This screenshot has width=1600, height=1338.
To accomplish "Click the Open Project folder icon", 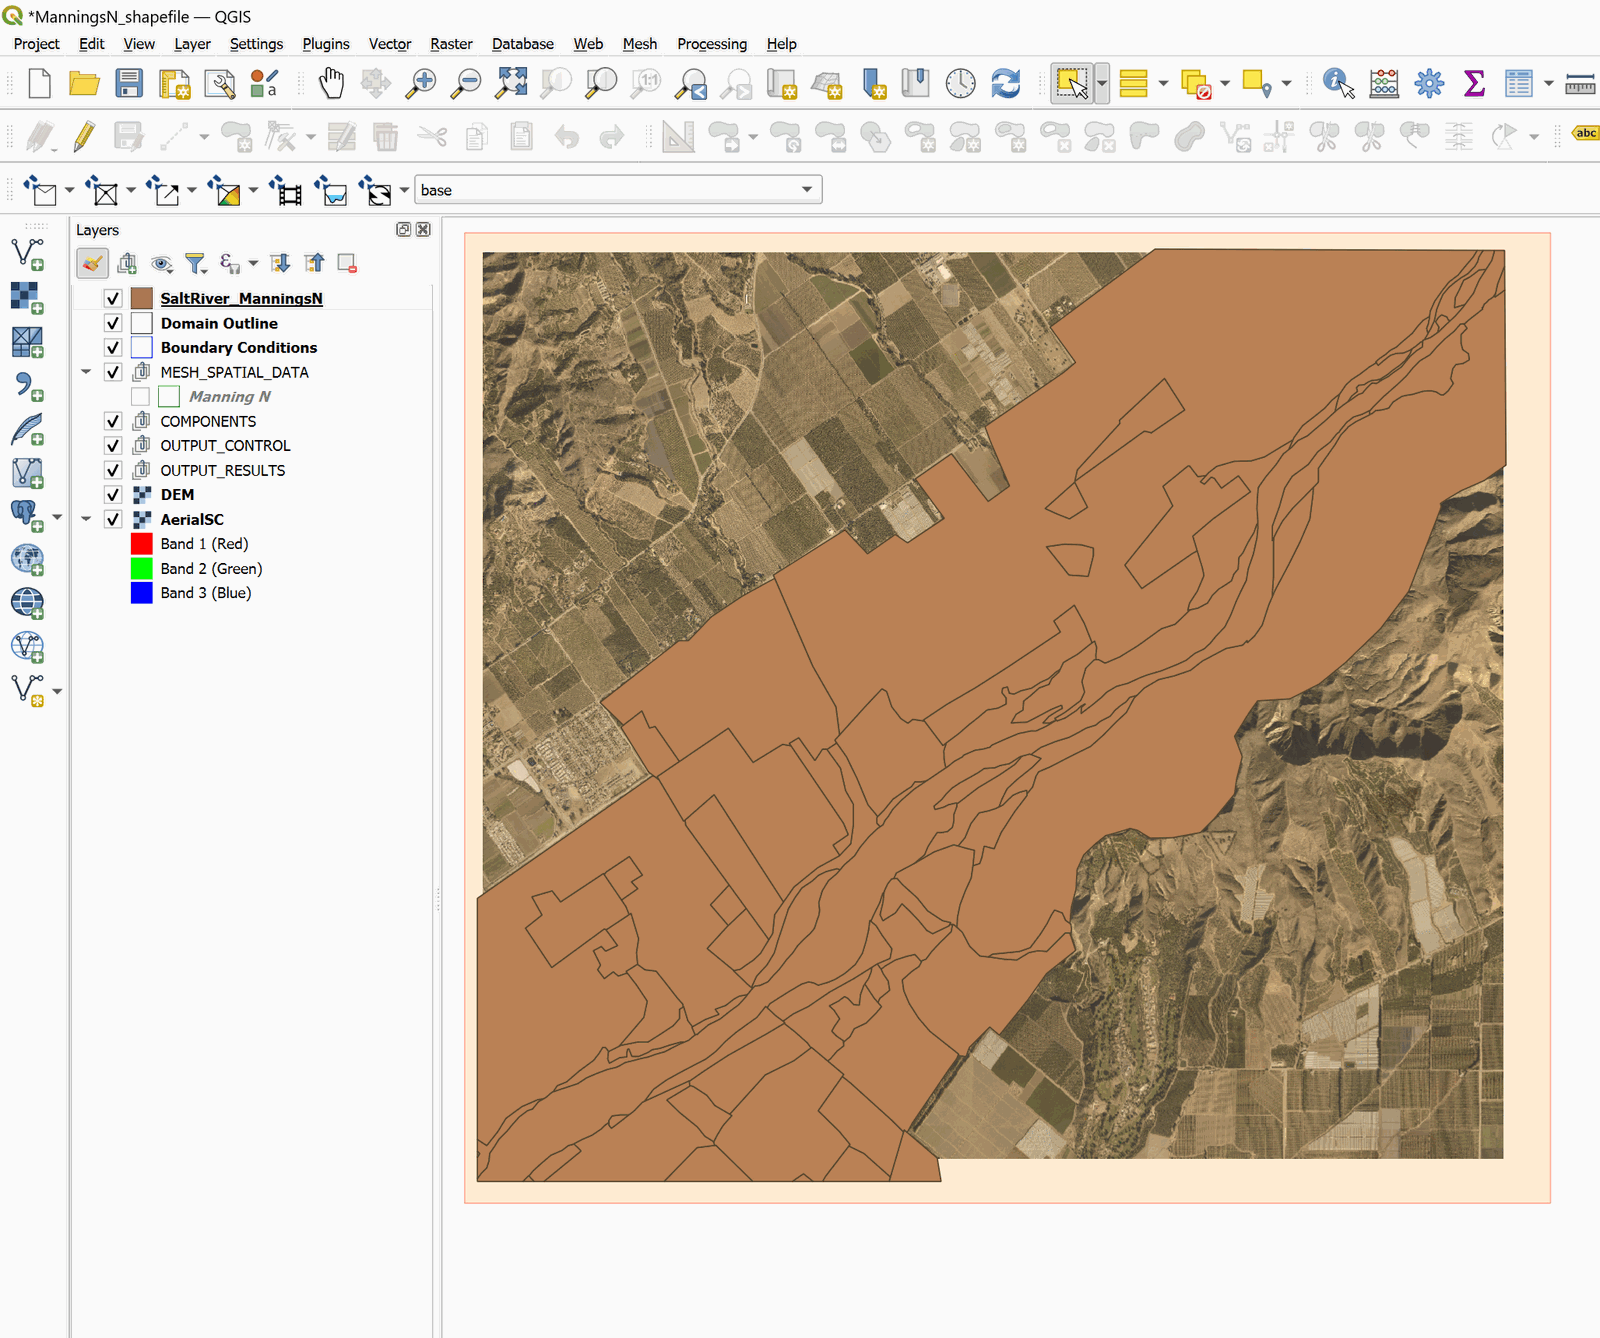I will click(84, 83).
